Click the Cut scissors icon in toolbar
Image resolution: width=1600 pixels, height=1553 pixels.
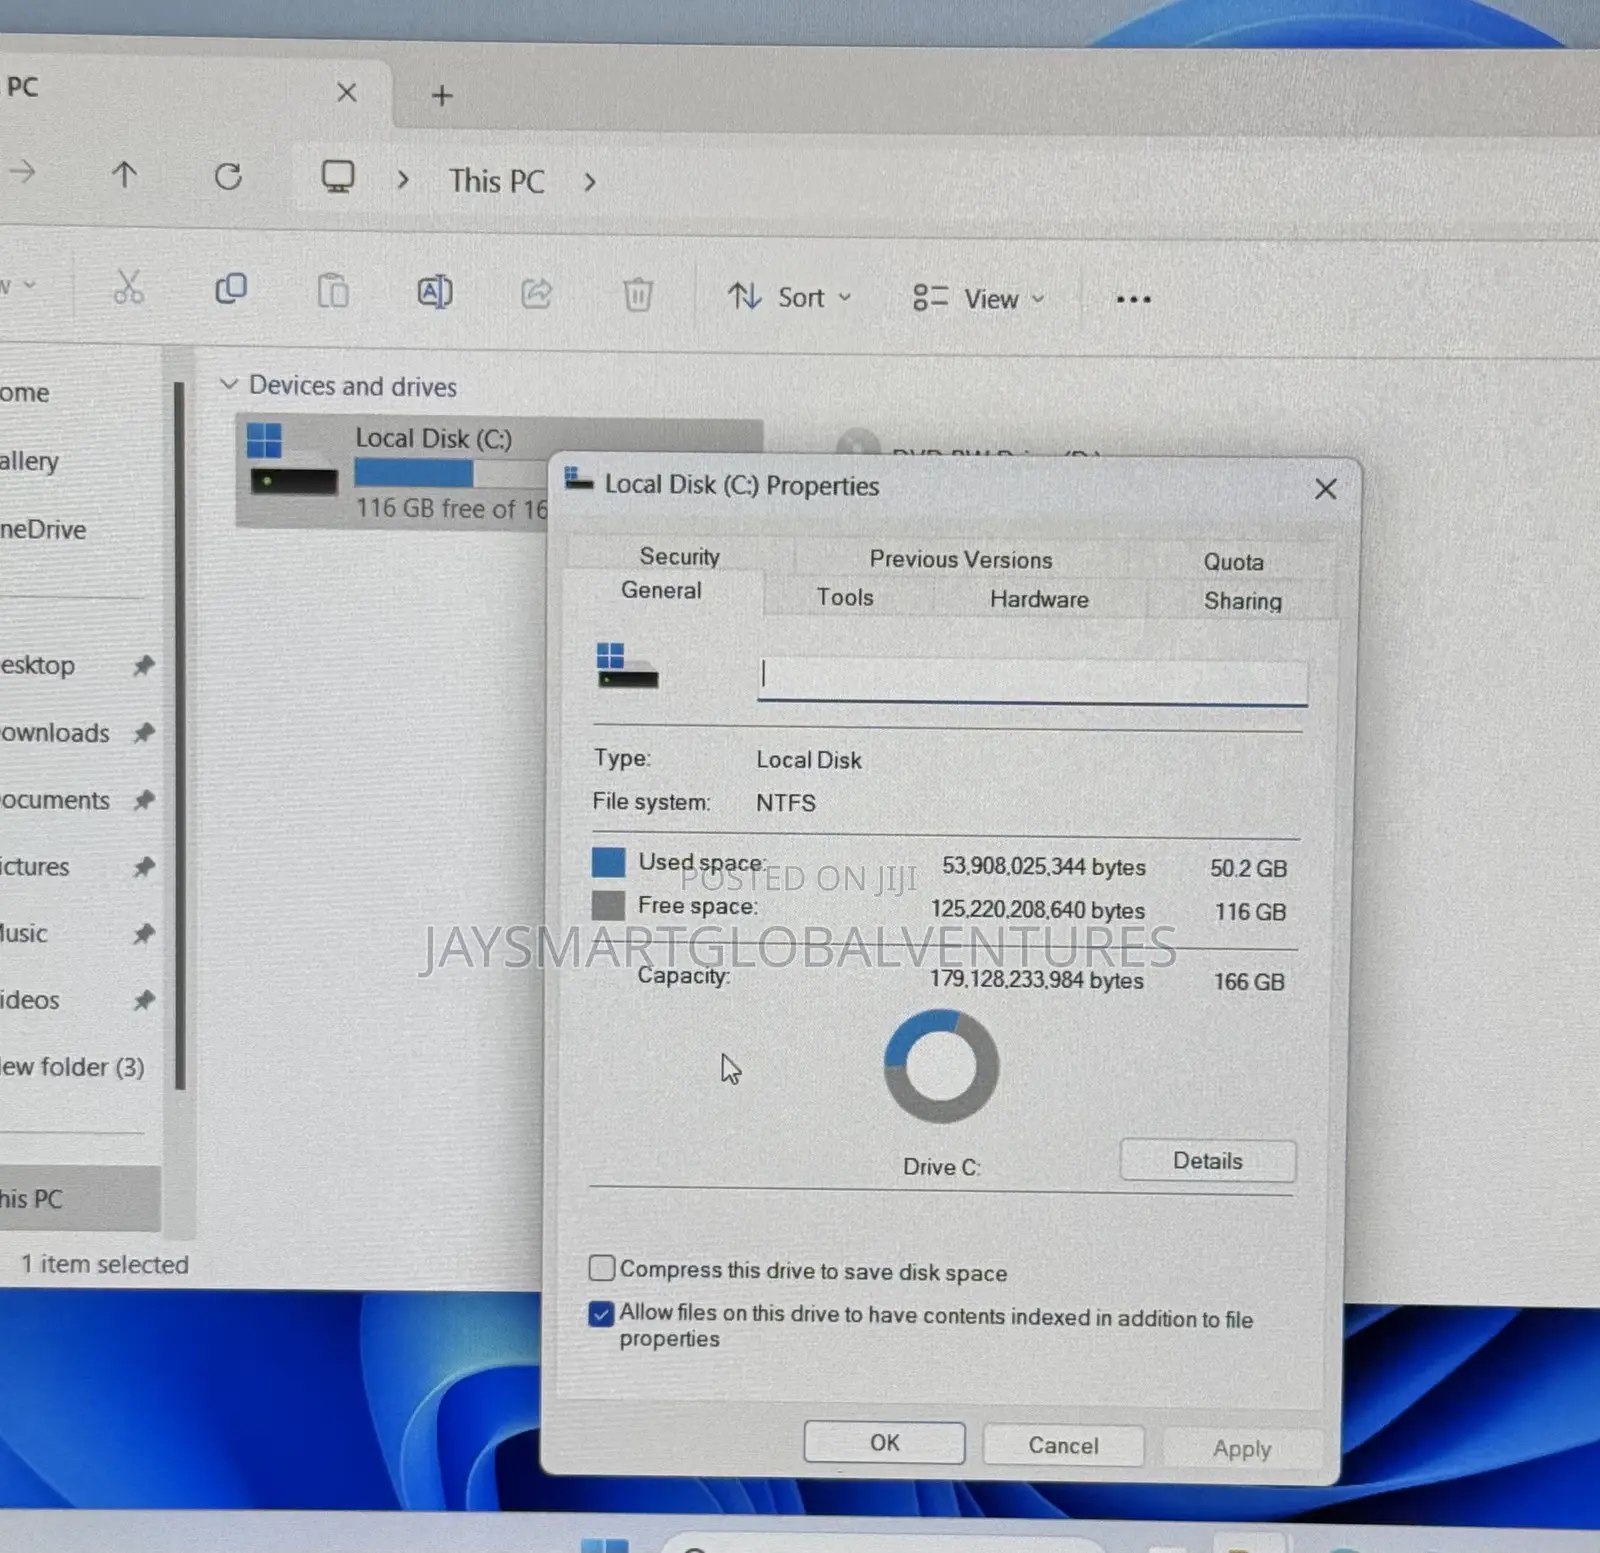pos(128,288)
